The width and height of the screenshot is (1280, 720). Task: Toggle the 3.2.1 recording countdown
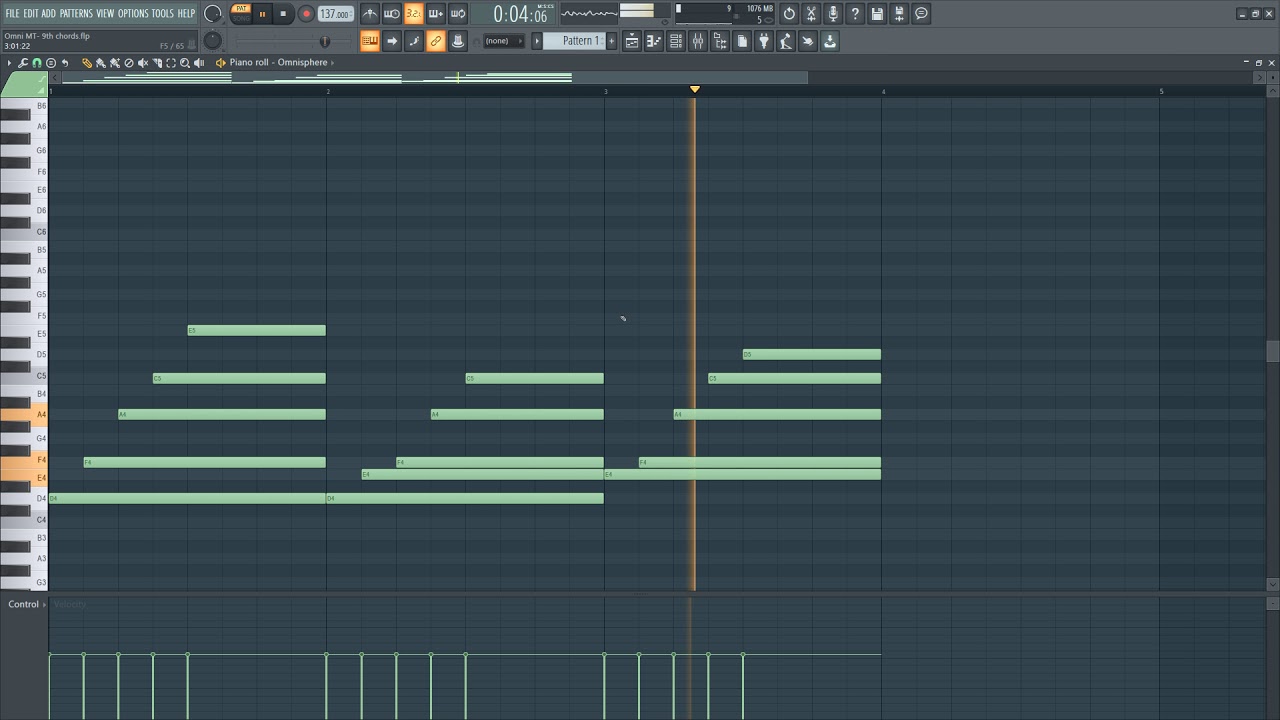pos(414,14)
